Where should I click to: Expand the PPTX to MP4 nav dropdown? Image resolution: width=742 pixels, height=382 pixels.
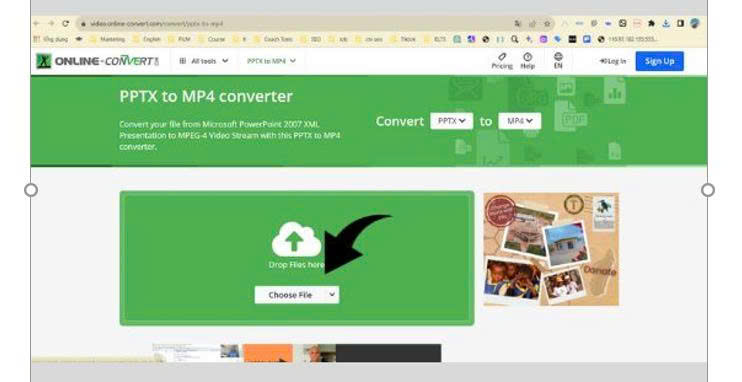tap(272, 61)
